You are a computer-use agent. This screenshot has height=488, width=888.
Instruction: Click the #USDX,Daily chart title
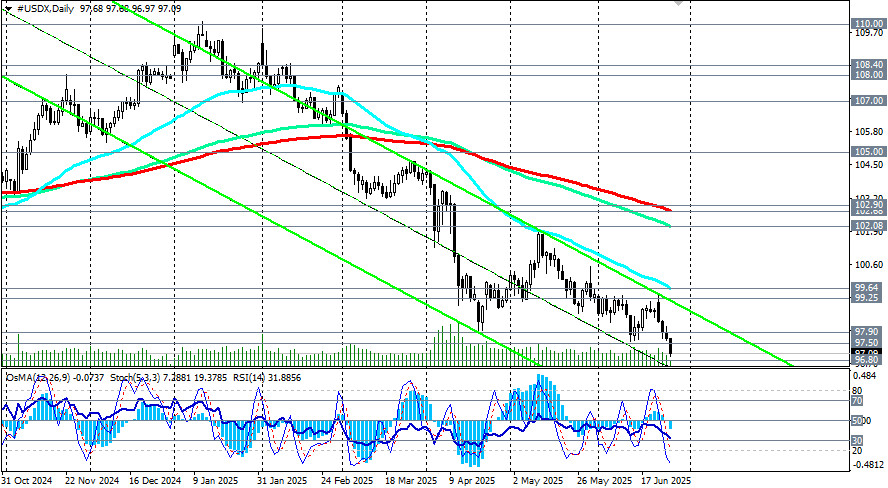click(x=46, y=9)
